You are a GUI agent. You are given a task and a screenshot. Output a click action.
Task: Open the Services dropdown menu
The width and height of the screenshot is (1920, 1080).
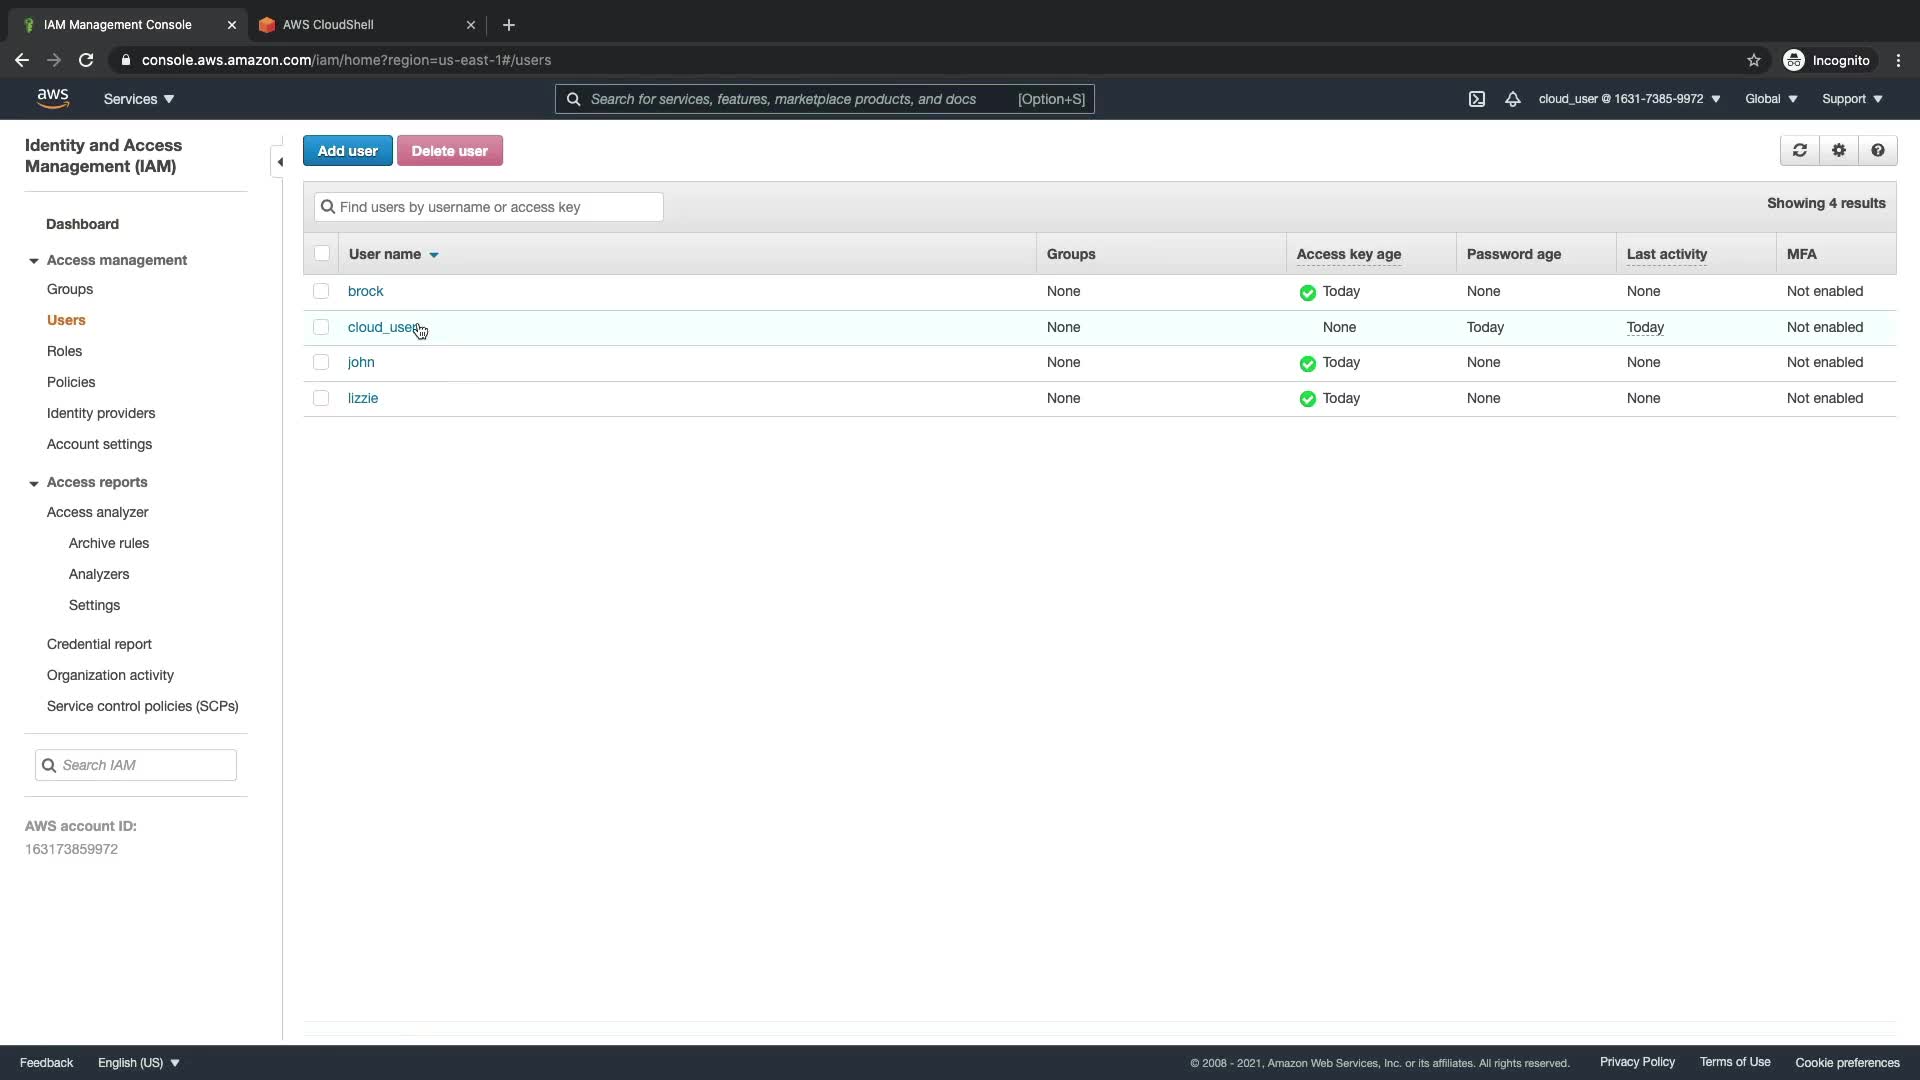point(139,99)
